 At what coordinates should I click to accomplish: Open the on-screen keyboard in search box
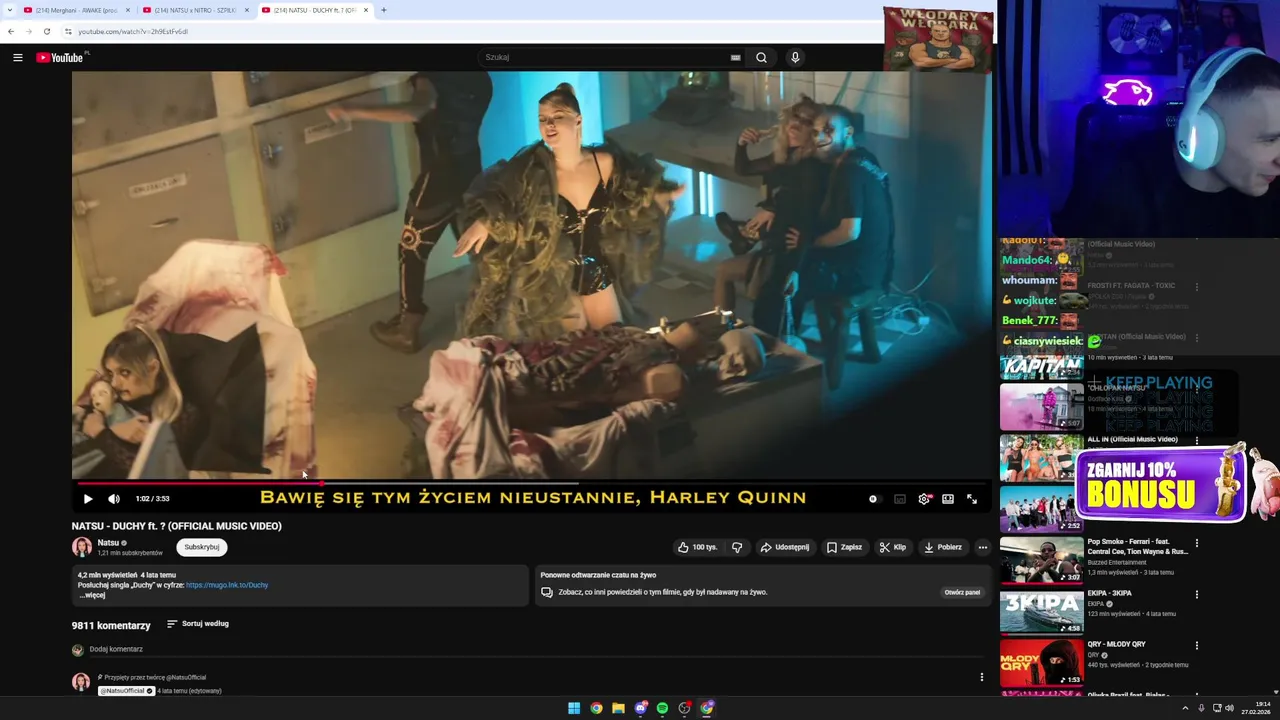pos(735,57)
